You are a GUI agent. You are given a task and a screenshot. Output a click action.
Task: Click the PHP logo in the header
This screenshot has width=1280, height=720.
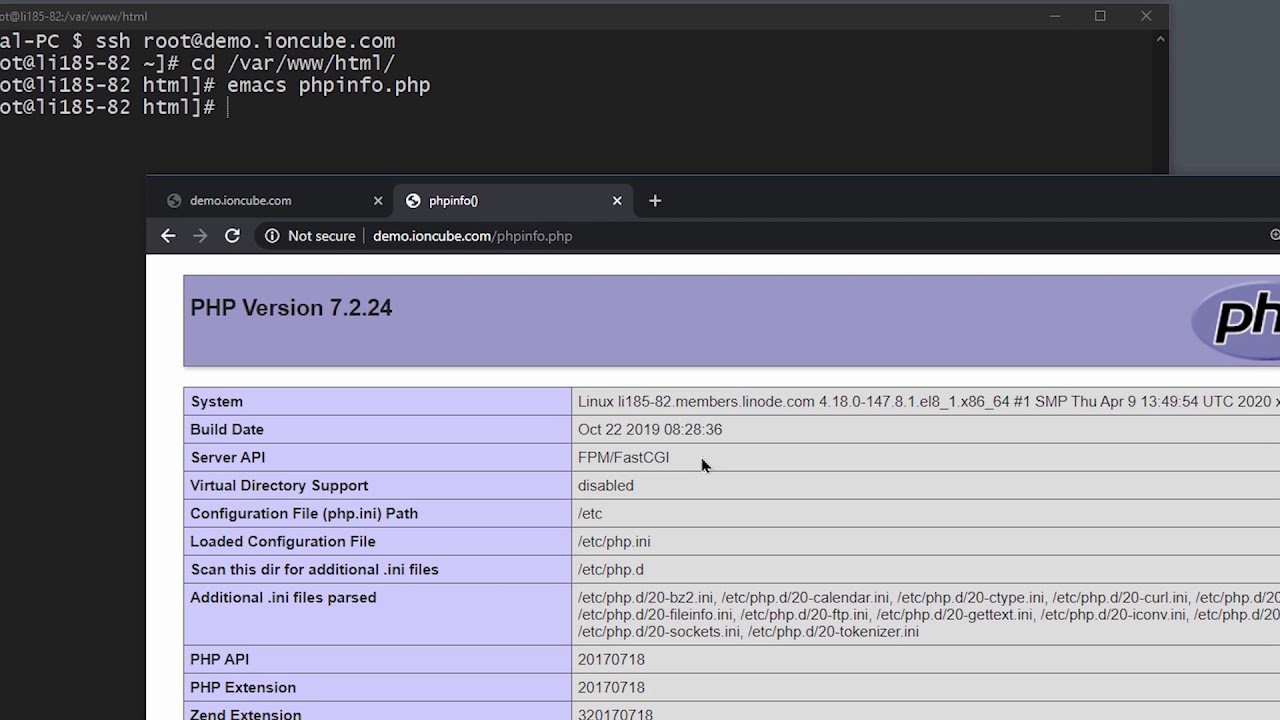pos(1240,318)
